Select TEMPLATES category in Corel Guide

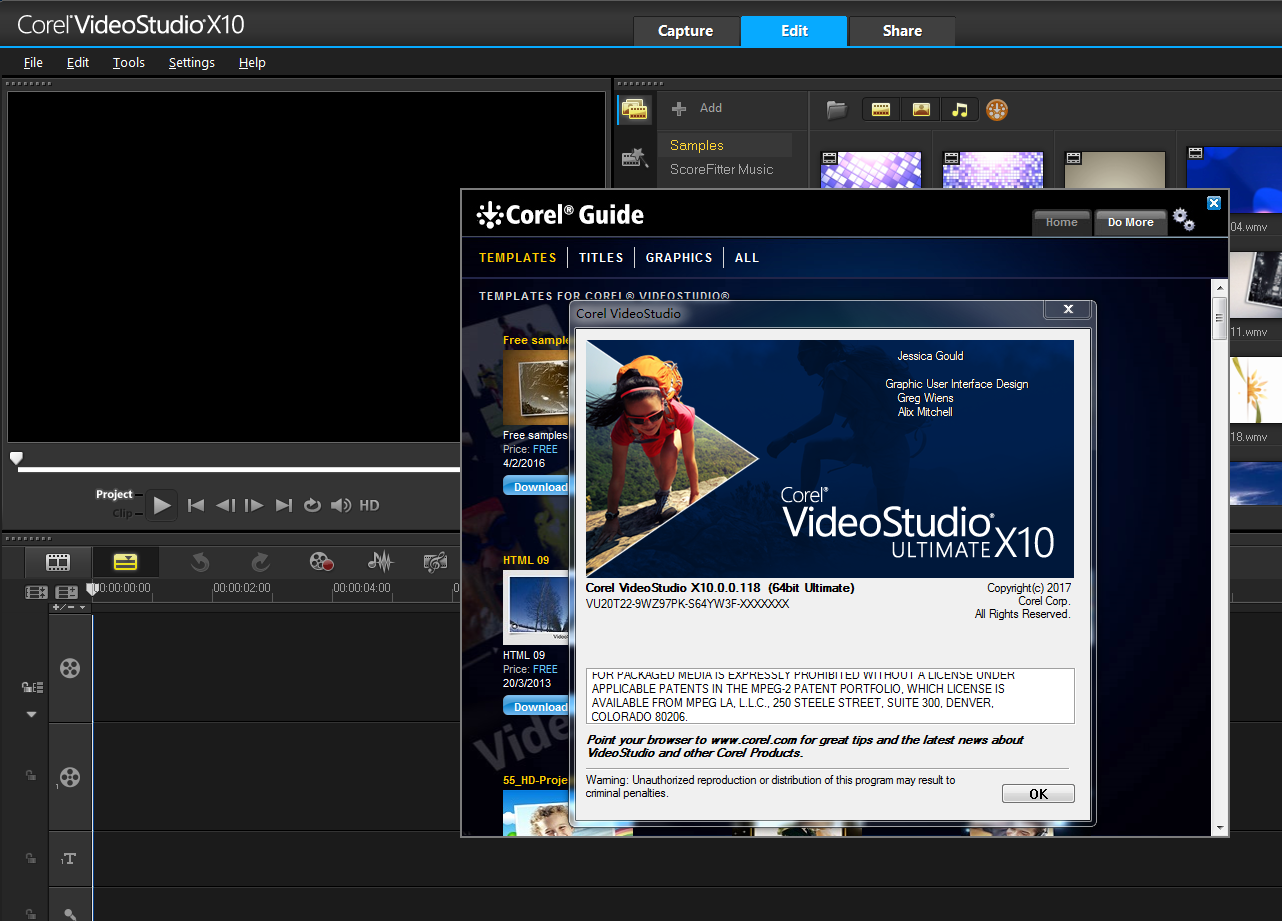click(518, 258)
